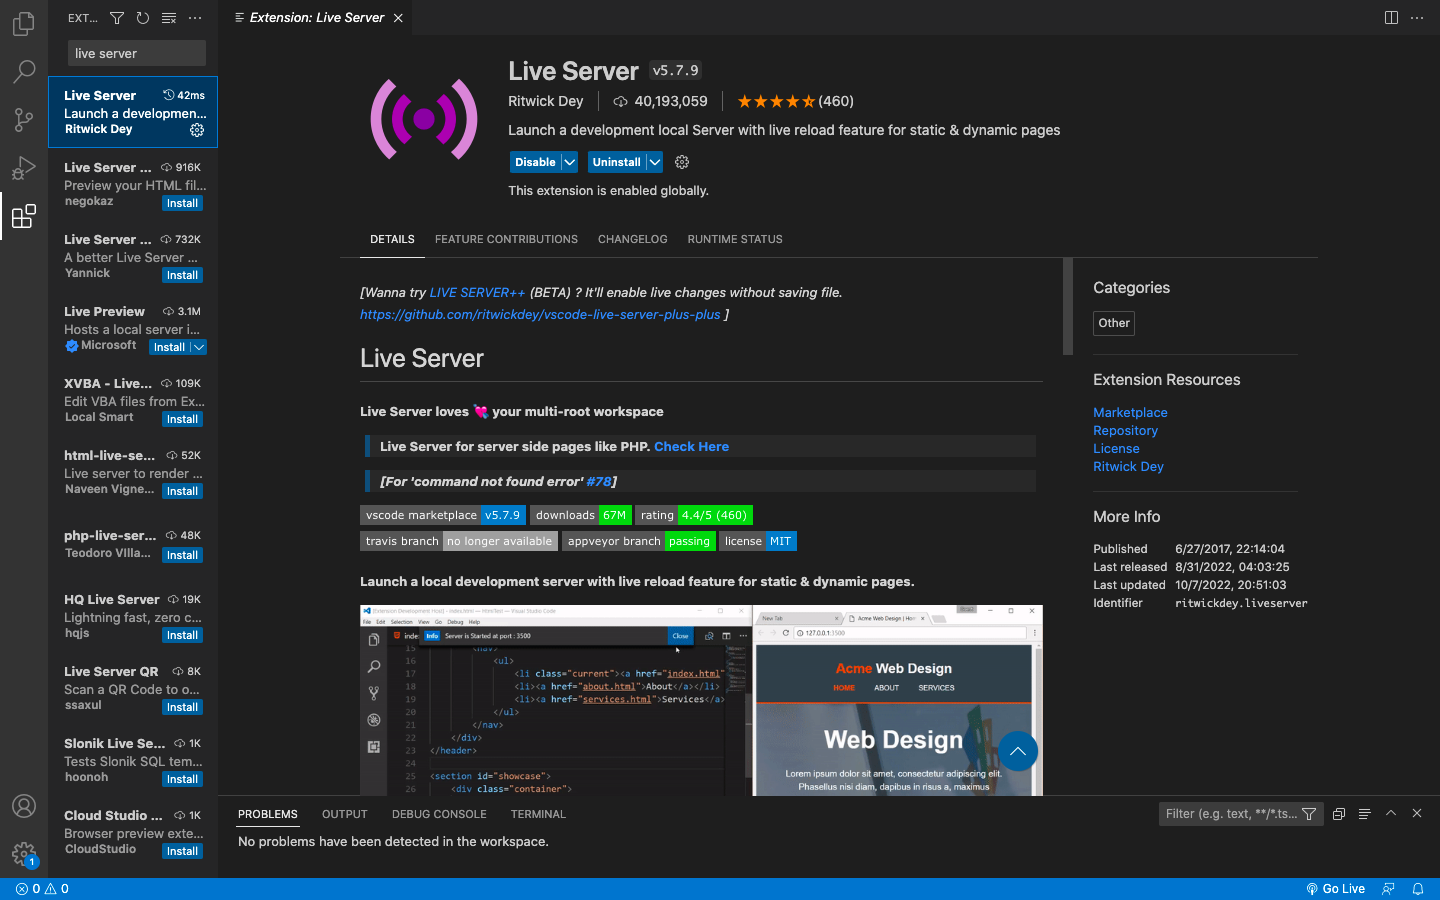Viewport: 1440px width, 900px height.
Task: Switch to Feature Contributions tab
Action: tap(506, 239)
